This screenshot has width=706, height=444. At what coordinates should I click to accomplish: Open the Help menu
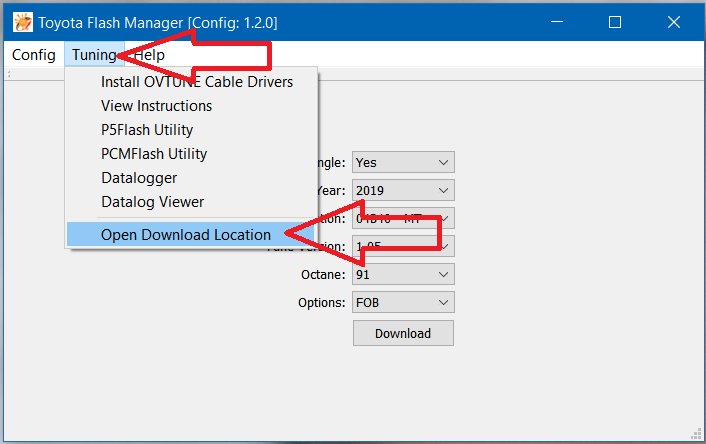point(149,54)
